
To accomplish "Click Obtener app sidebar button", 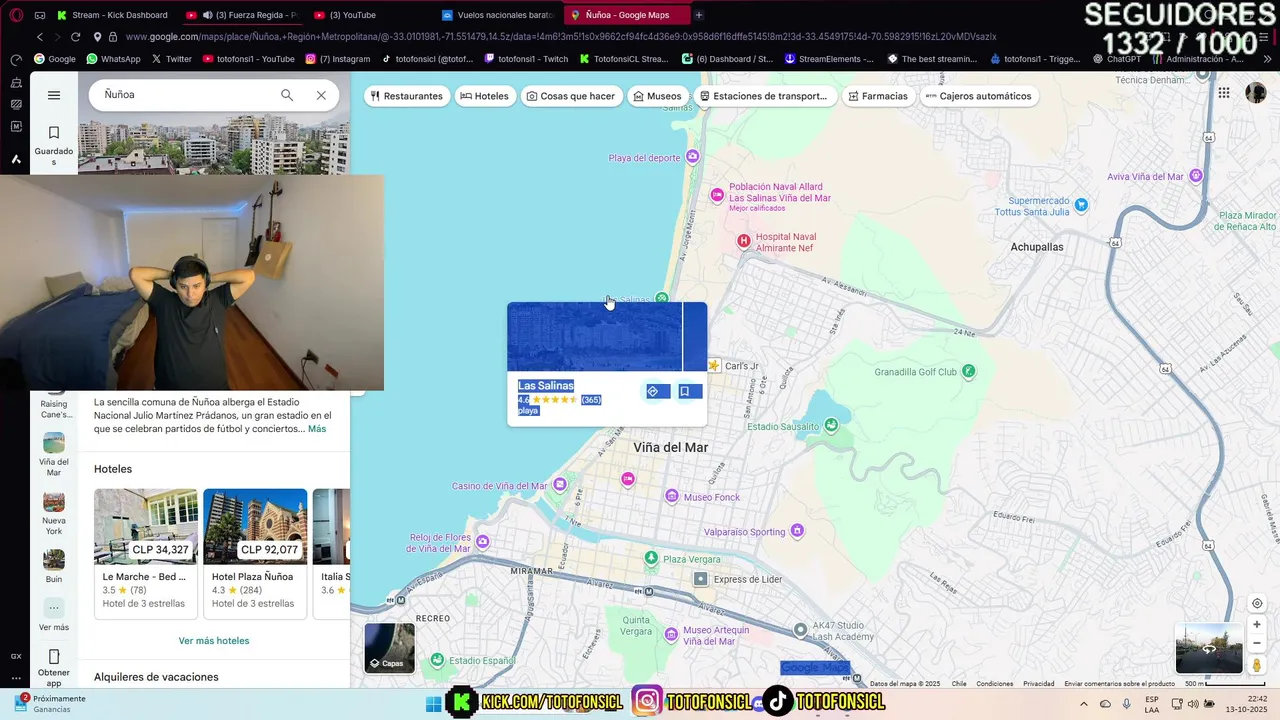I will click(x=54, y=668).
